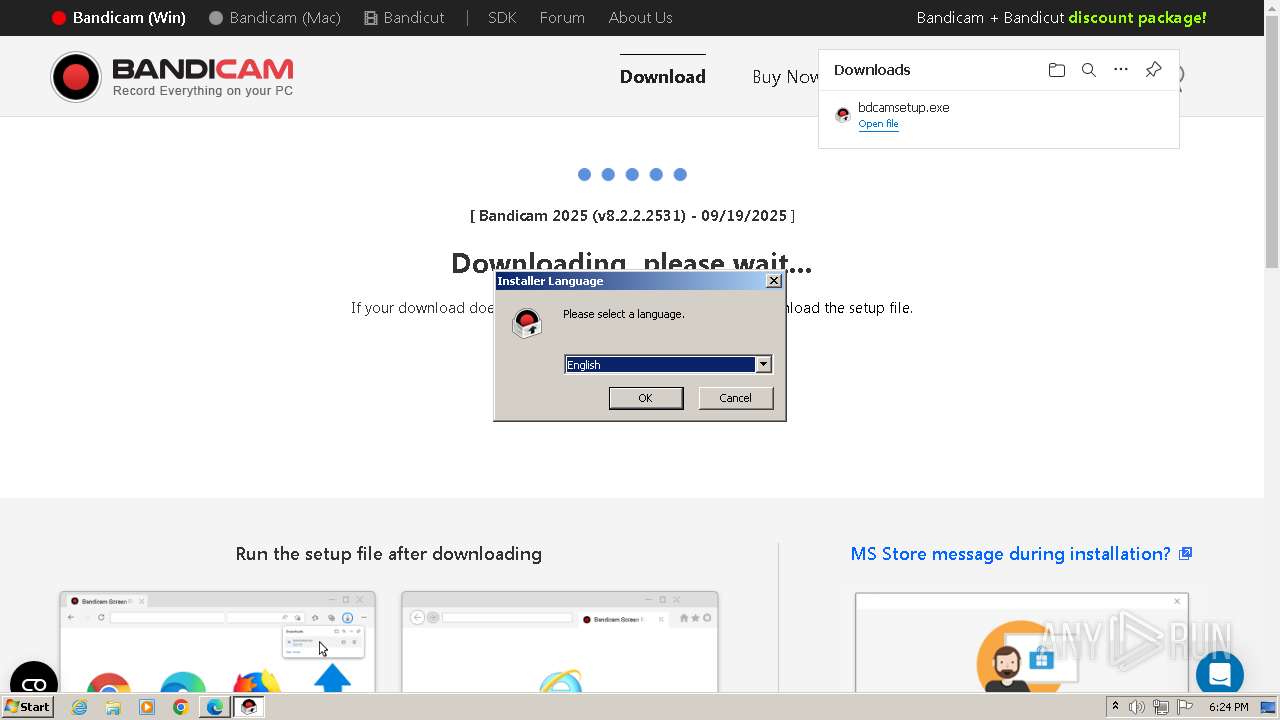Viewport: 1280px width, 720px height.
Task: Open the Chrome download instruction thumbnail
Action: 217,642
